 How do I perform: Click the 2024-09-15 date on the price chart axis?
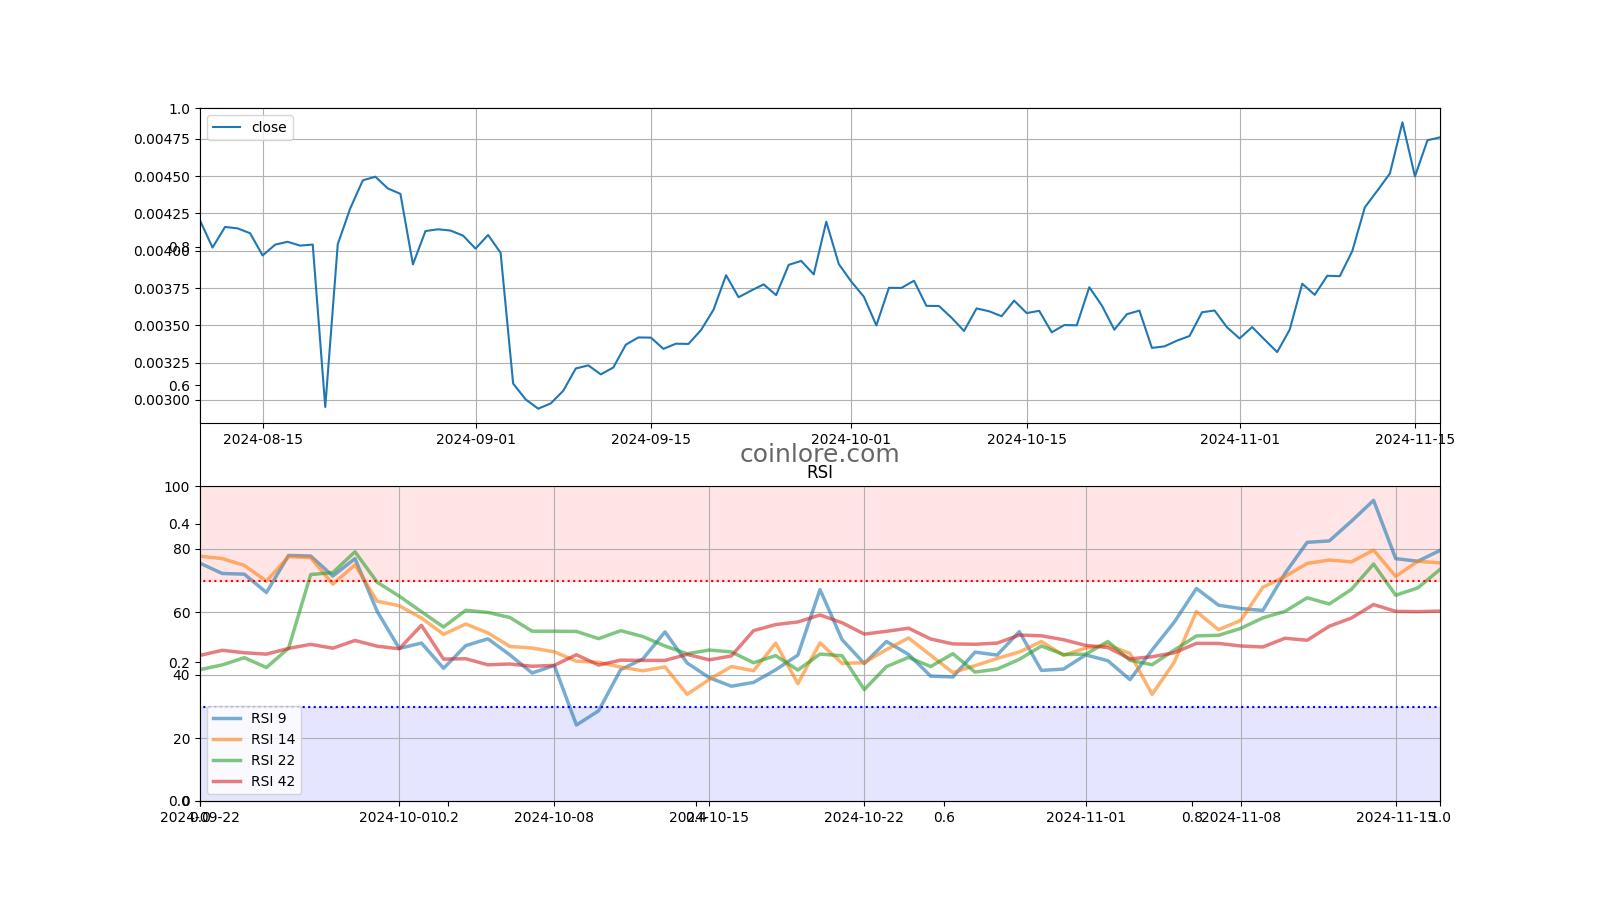(651, 439)
